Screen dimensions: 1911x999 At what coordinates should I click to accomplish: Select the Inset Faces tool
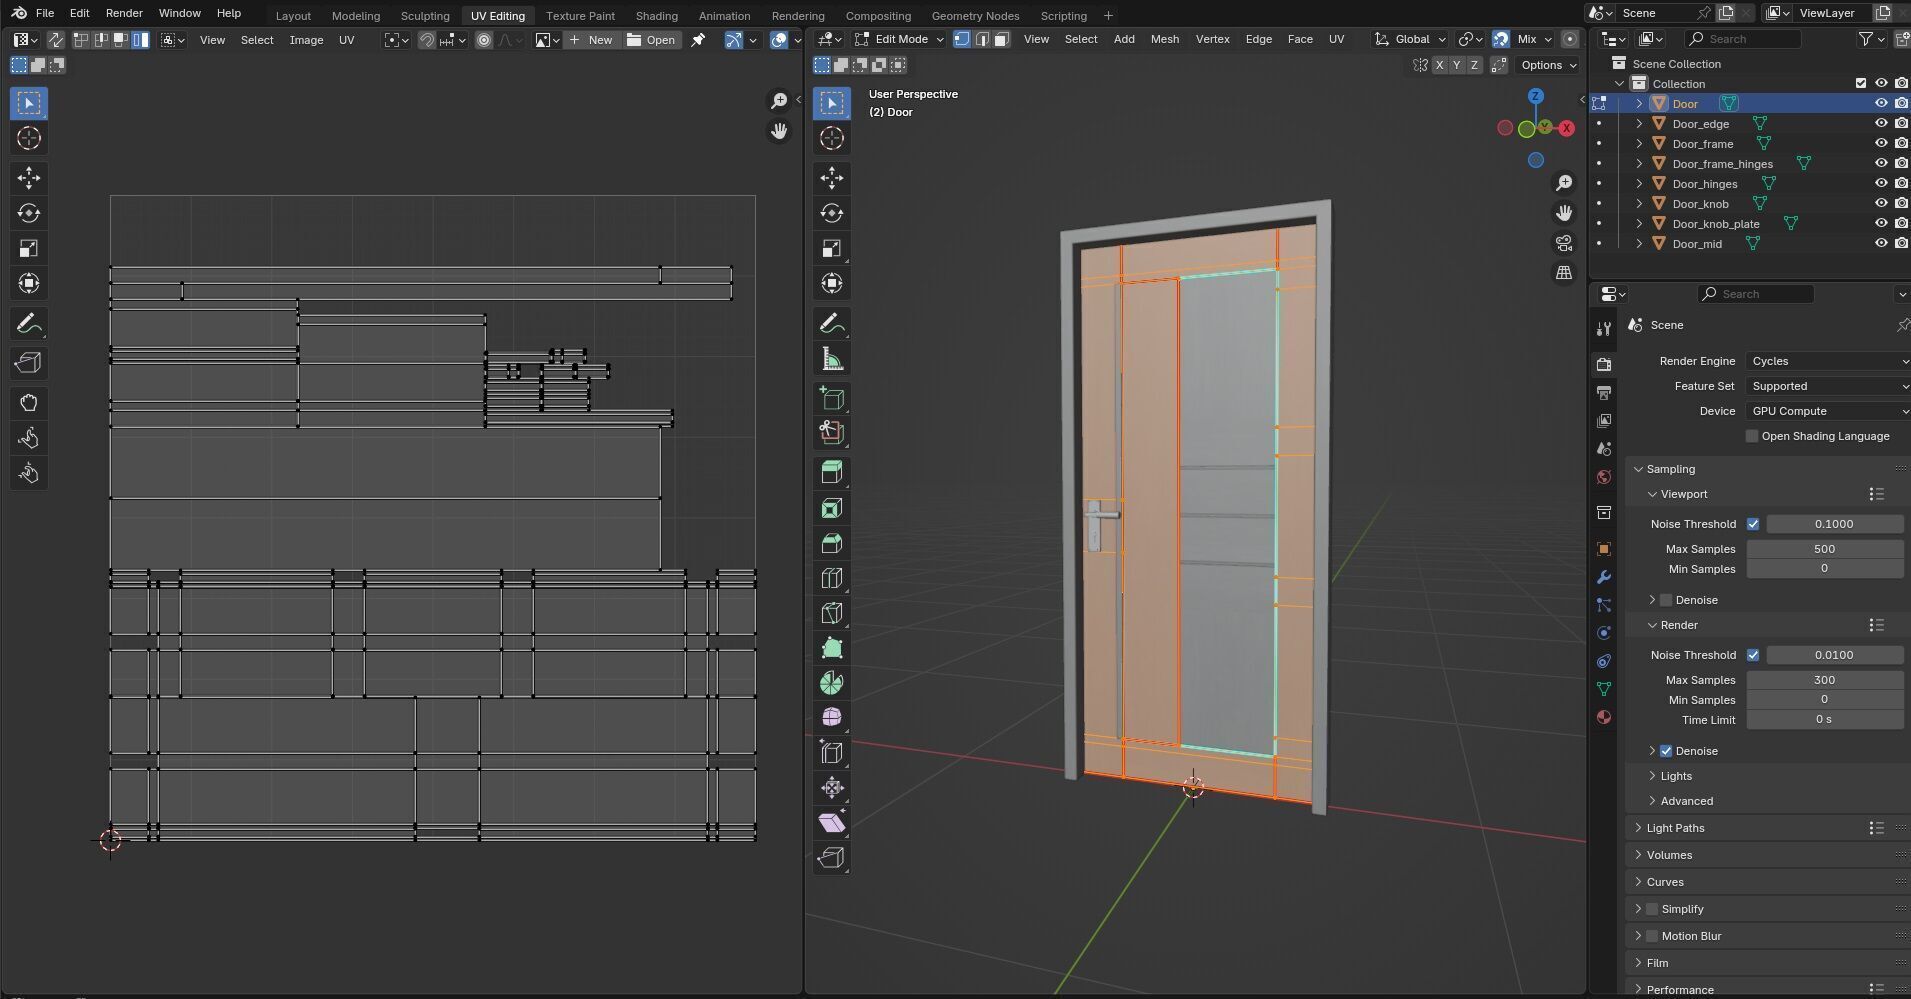[x=831, y=508]
